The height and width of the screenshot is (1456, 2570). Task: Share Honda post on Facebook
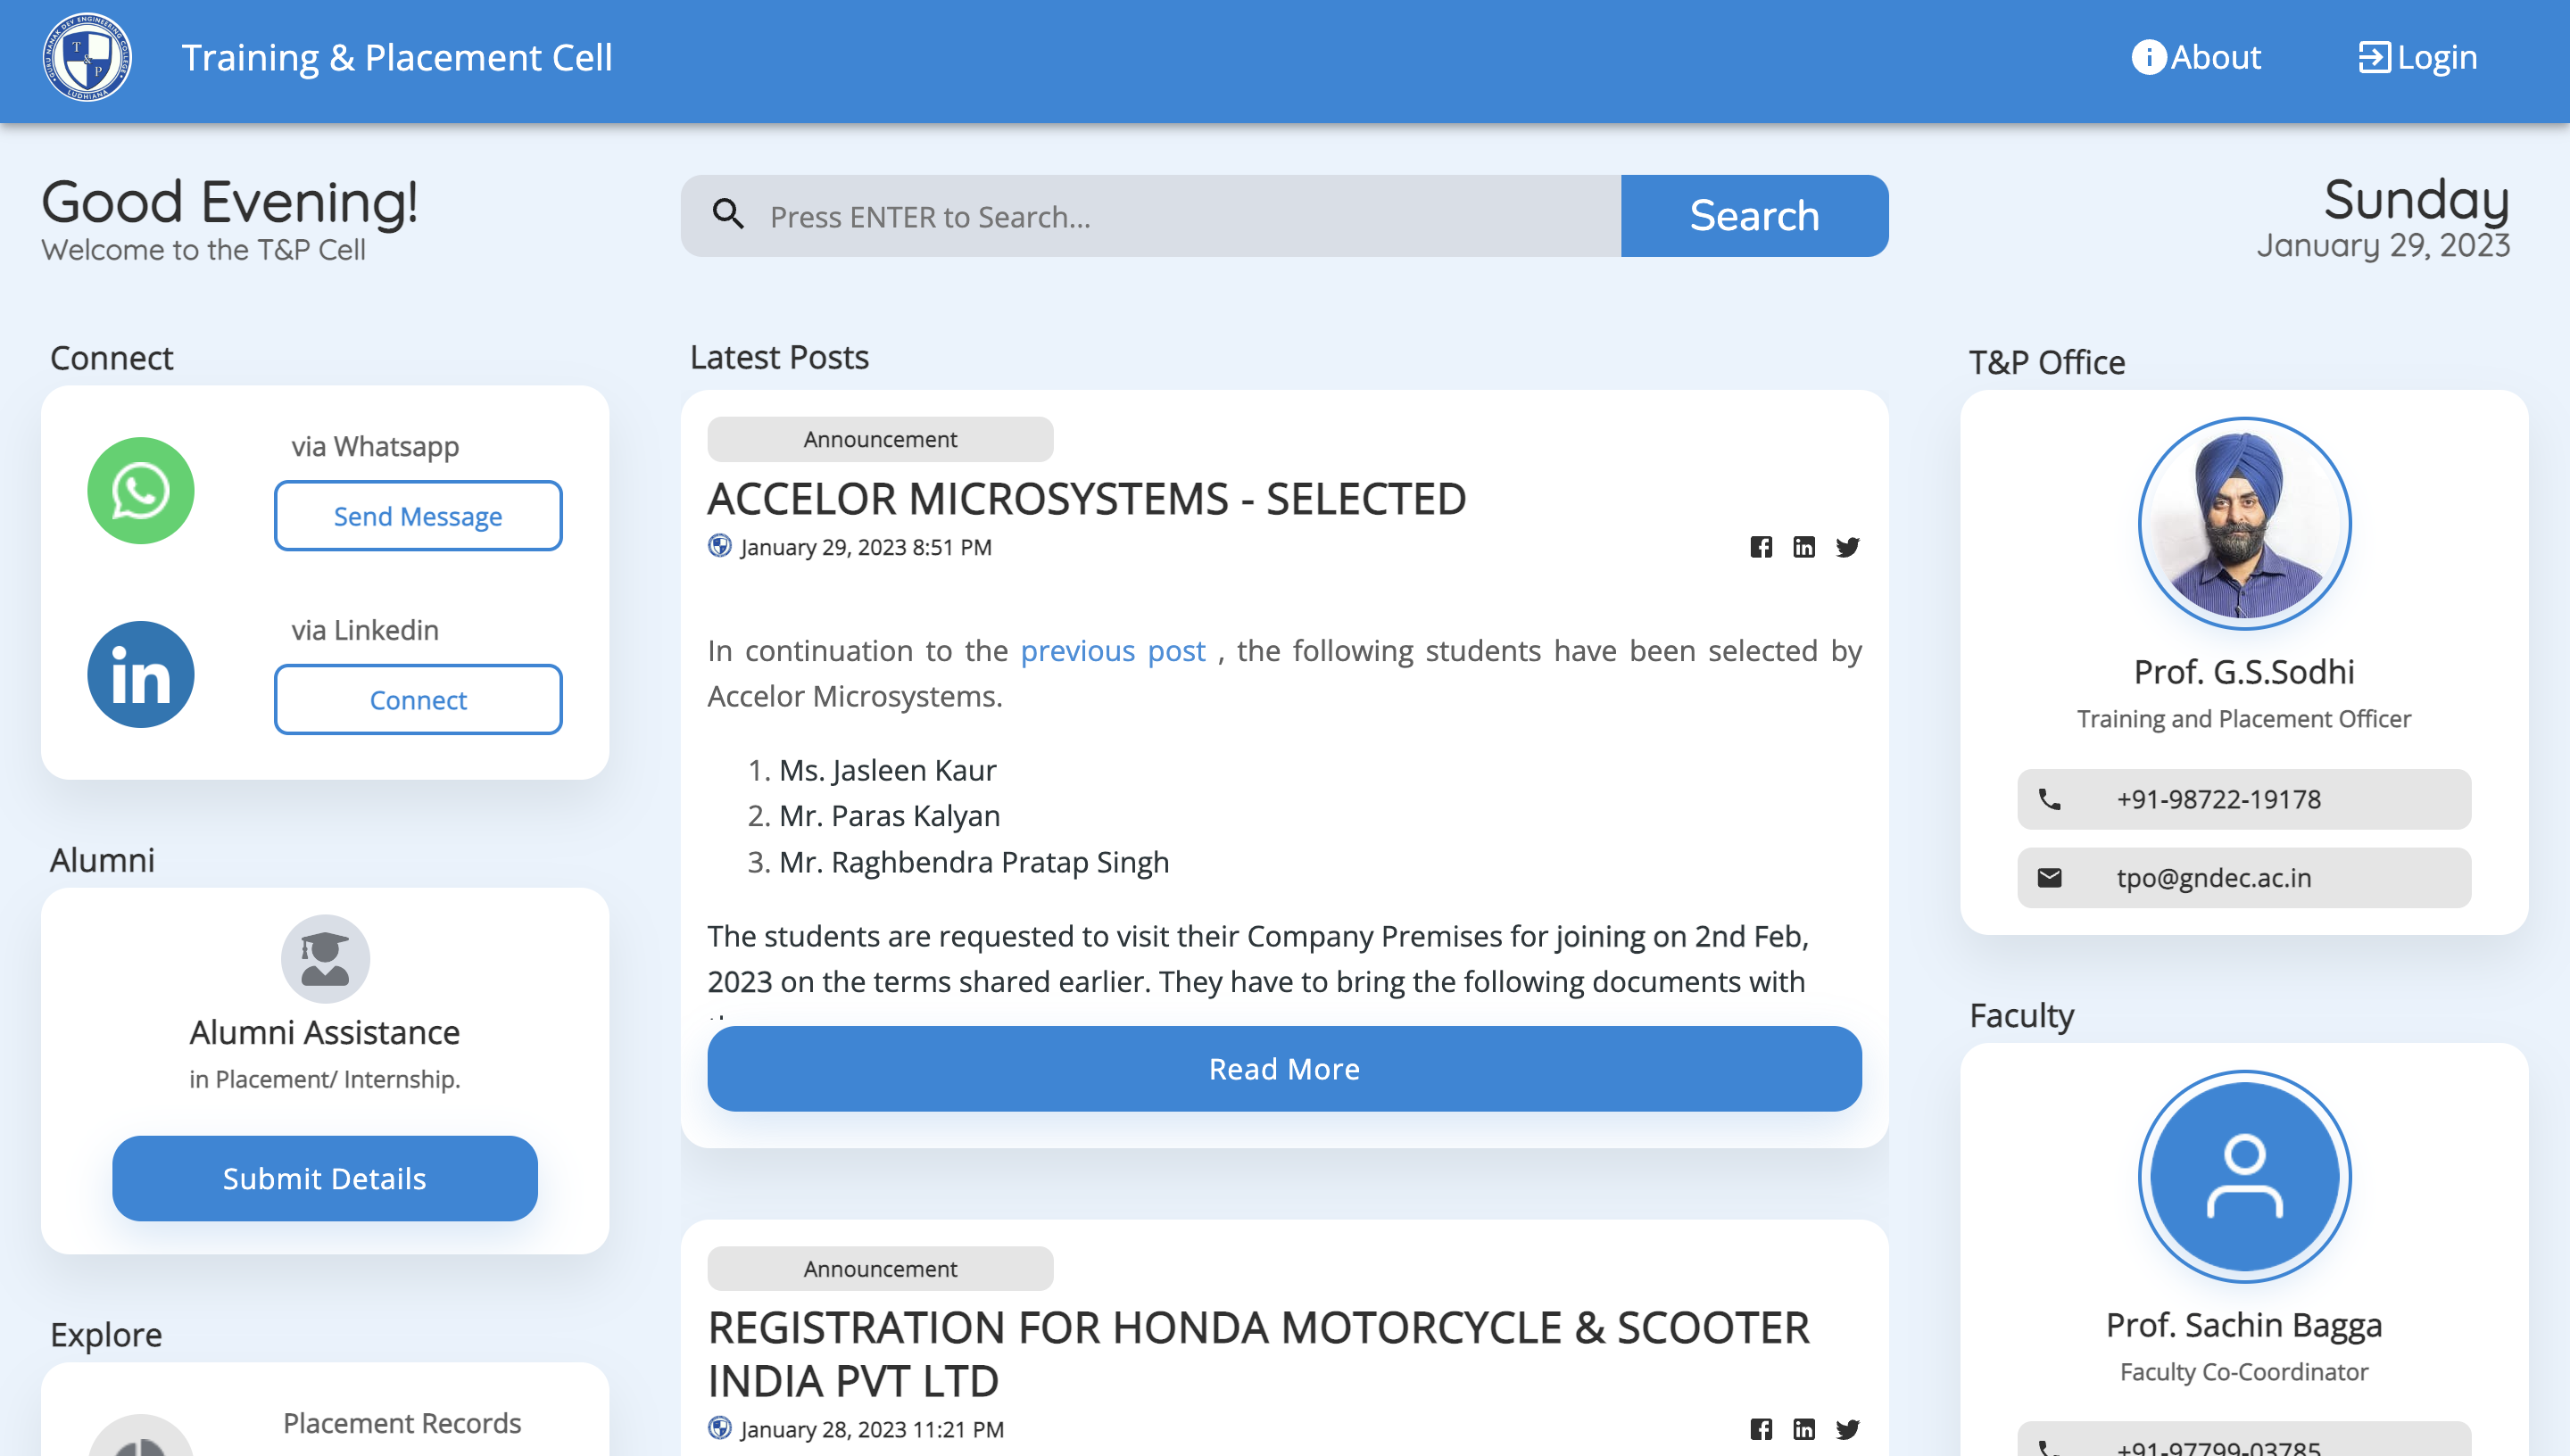coord(1761,1429)
